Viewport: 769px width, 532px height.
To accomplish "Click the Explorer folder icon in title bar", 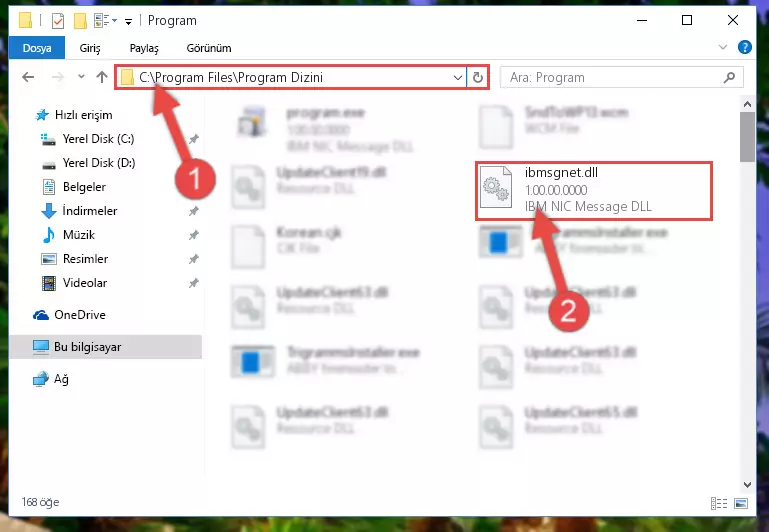I will (x=26, y=21).
